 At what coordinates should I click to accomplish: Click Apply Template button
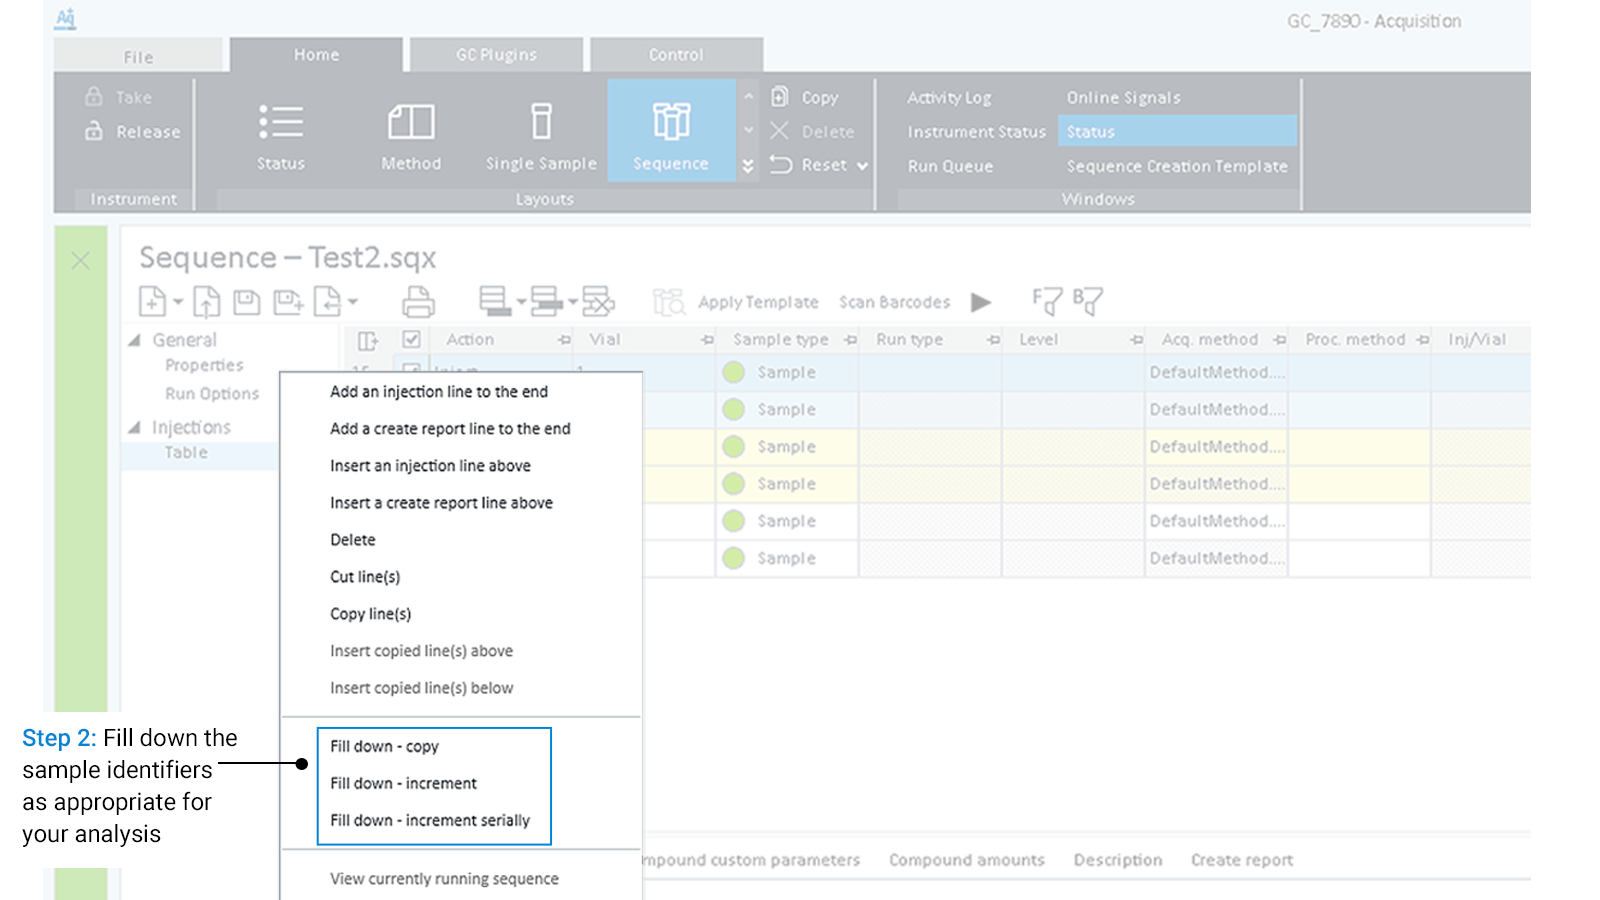point(757,302)
